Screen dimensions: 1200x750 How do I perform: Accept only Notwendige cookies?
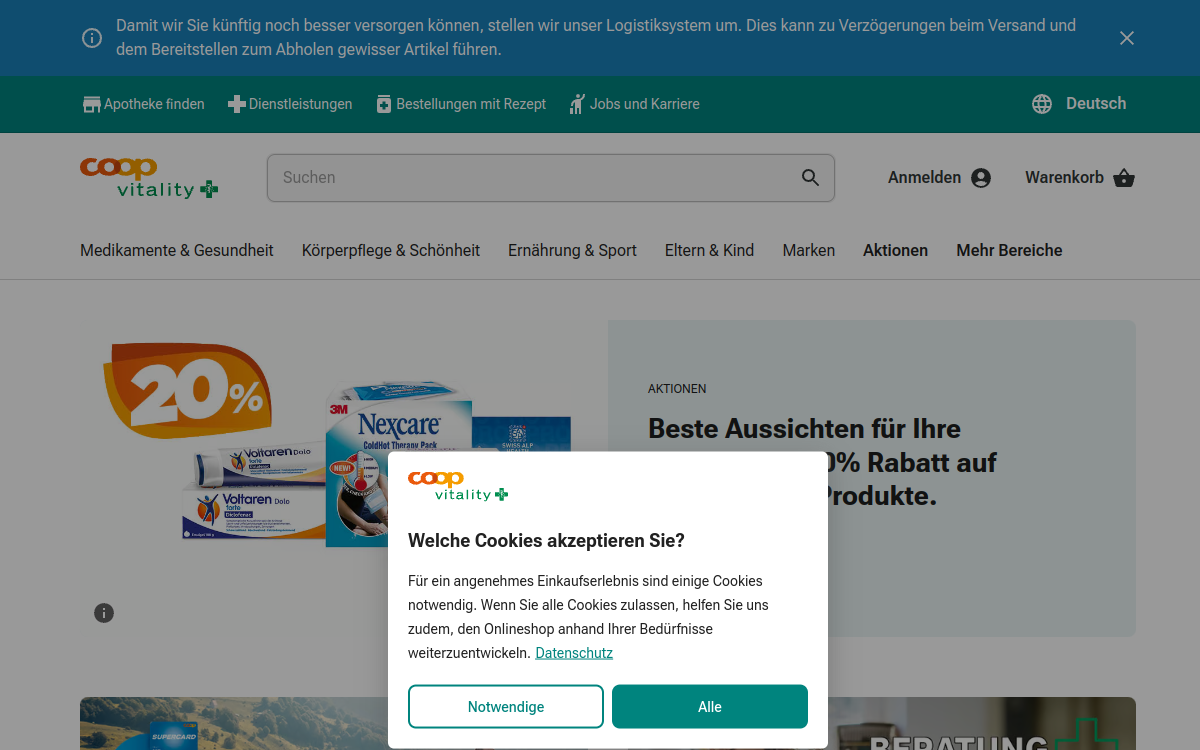(506, 707)
